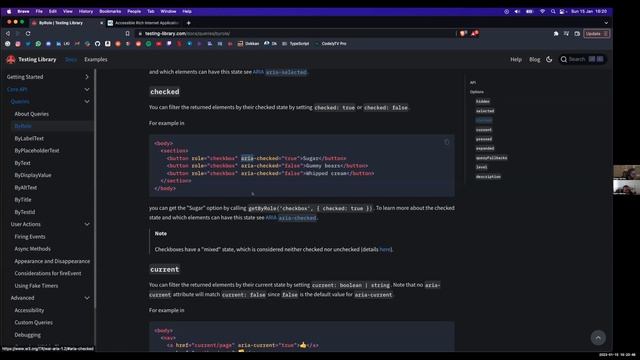Open the Help navbar link

(x=516, y=60)
